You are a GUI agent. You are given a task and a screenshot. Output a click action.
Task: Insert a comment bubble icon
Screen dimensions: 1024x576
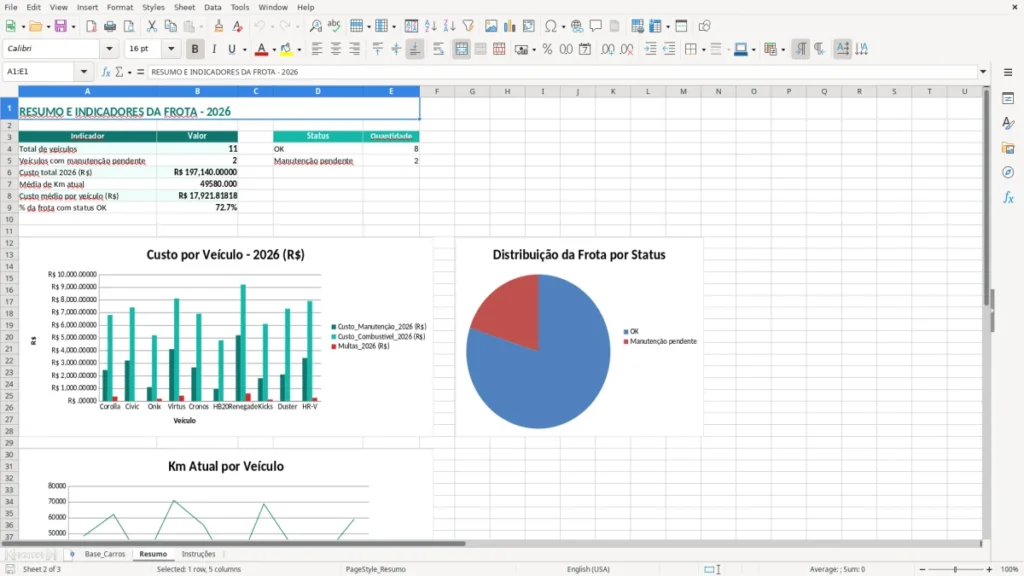(x=596, y=26)
